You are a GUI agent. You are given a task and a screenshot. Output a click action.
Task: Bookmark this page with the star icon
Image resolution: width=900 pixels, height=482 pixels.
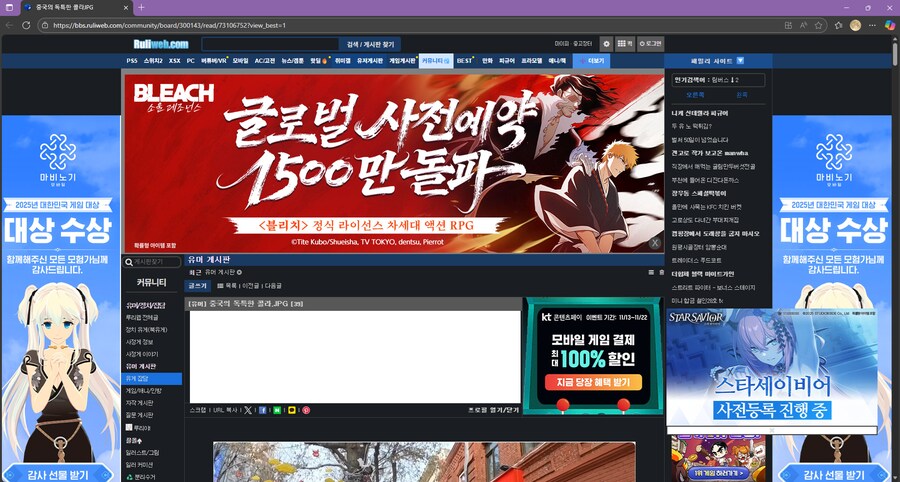coord(818,25)
